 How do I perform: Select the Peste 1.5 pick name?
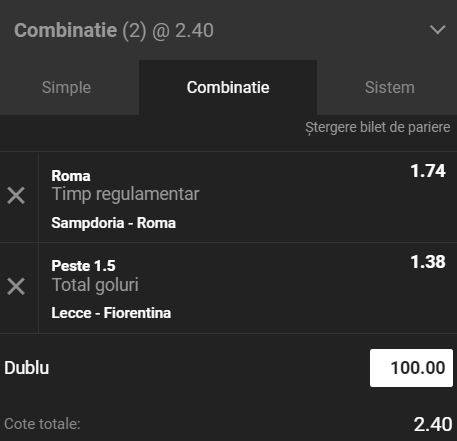pyautogui.click(x=83, y=266)
